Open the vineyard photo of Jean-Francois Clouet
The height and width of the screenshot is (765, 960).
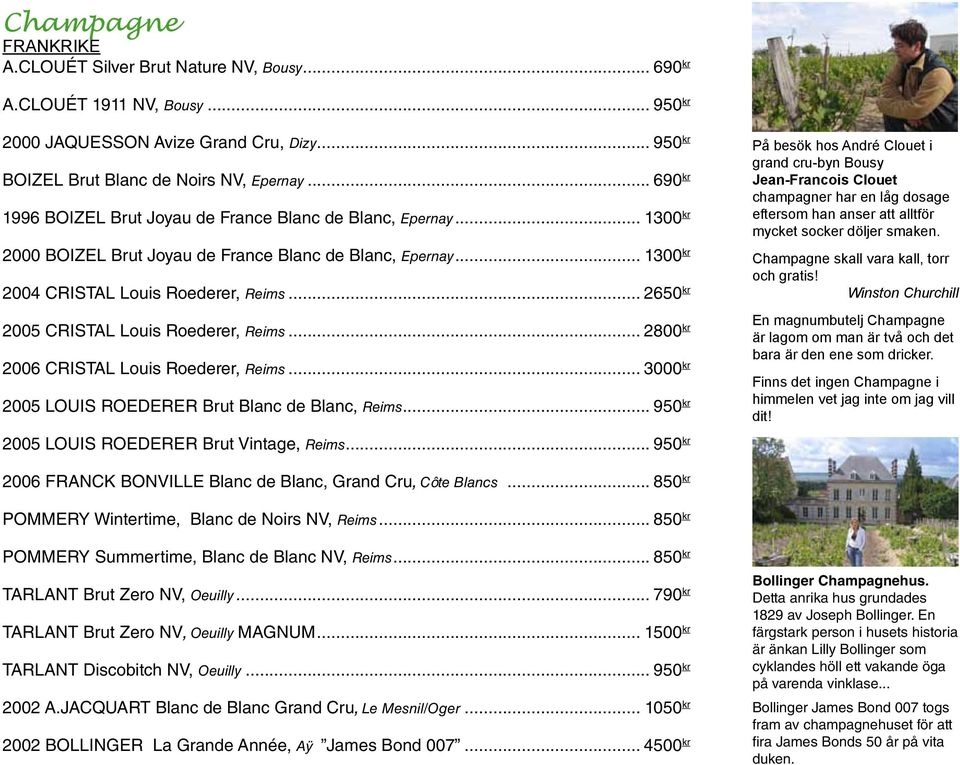click(x=855, y=67)
